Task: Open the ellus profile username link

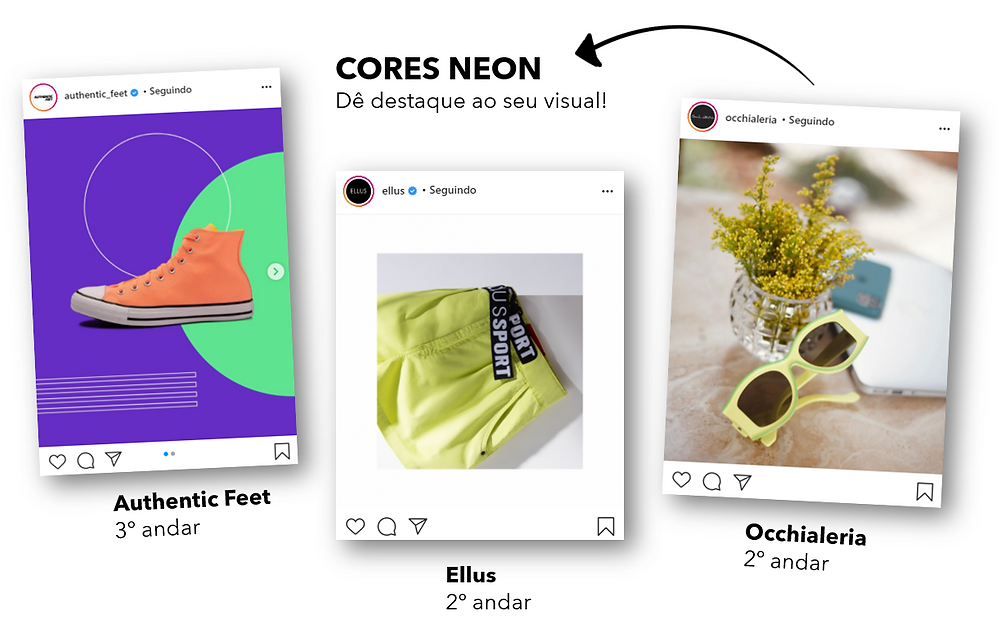Action: point(393,191)
